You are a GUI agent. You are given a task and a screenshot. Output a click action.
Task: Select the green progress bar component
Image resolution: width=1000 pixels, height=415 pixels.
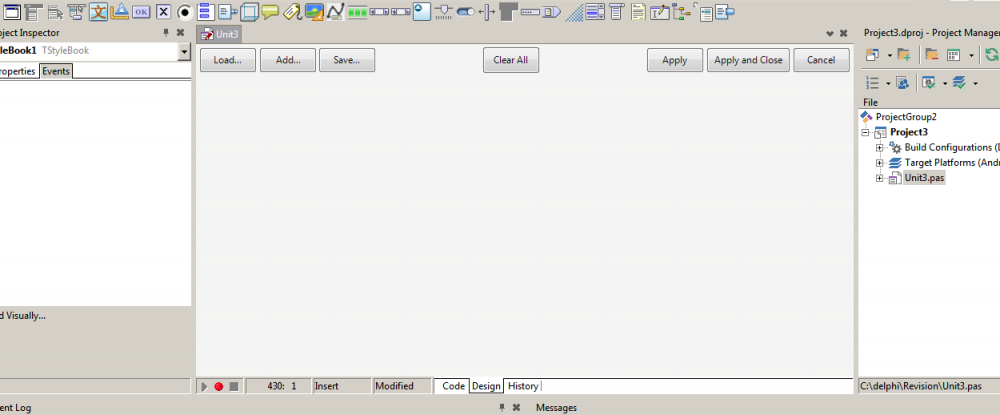357,13
